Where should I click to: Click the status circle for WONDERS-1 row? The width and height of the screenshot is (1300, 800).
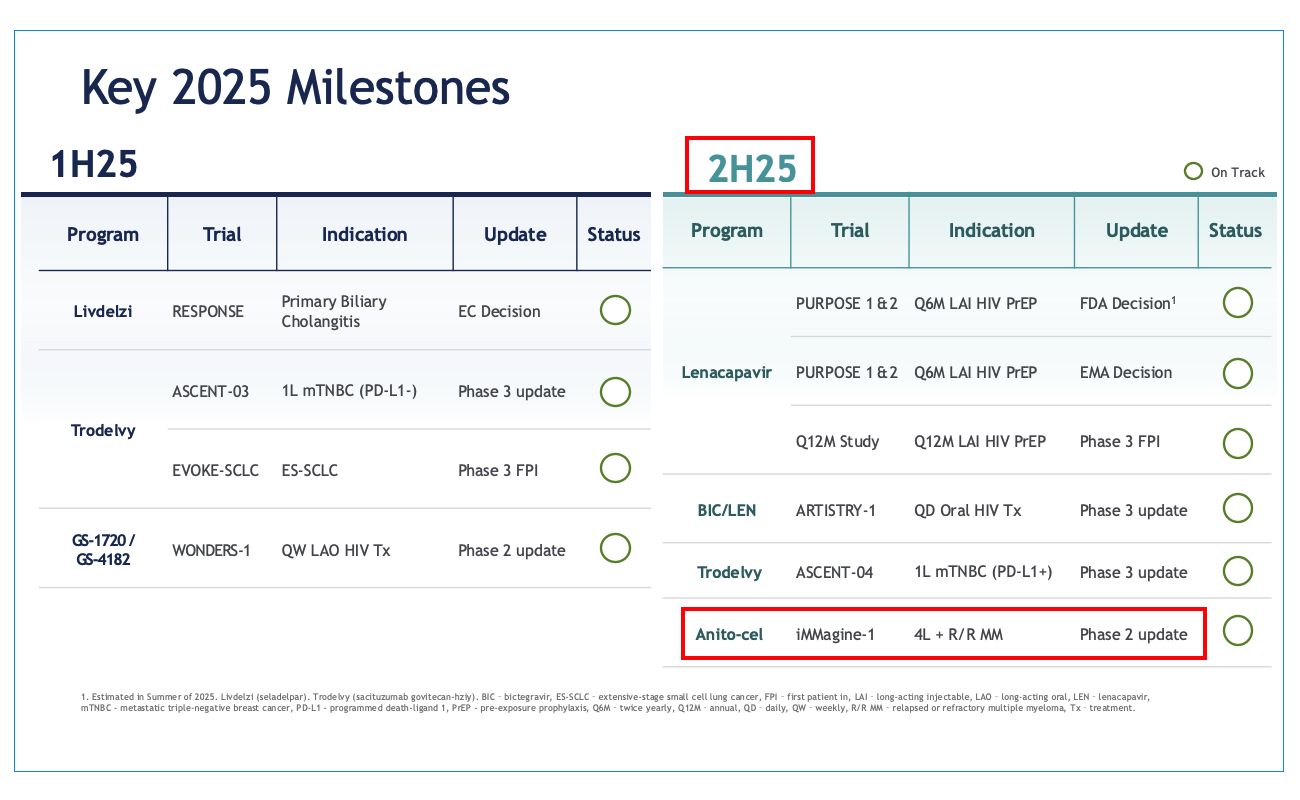click(x=615, y=548)
